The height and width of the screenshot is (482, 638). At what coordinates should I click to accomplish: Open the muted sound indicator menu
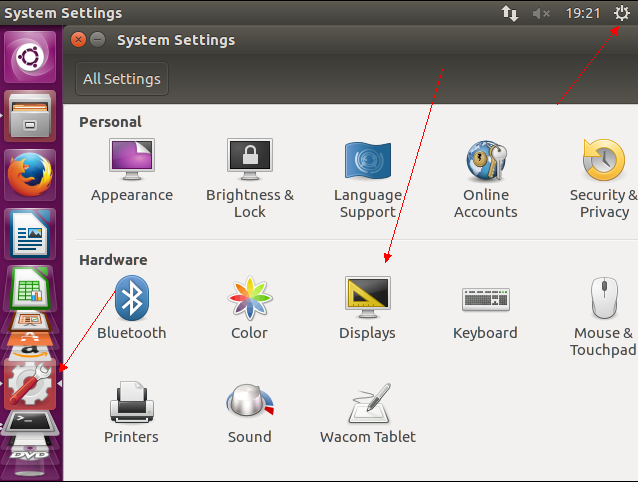pyautogui.click(x=541, y=13)
